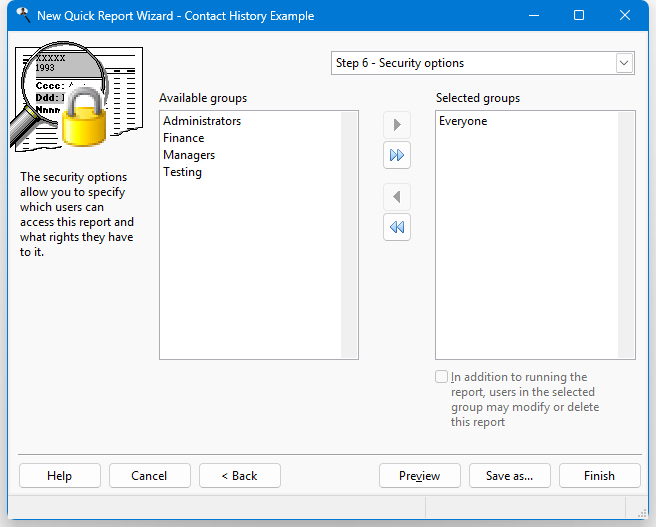The image size is (656, 527).
Task: Select Everyone in Selected groups list
Action: pos(463,121)
